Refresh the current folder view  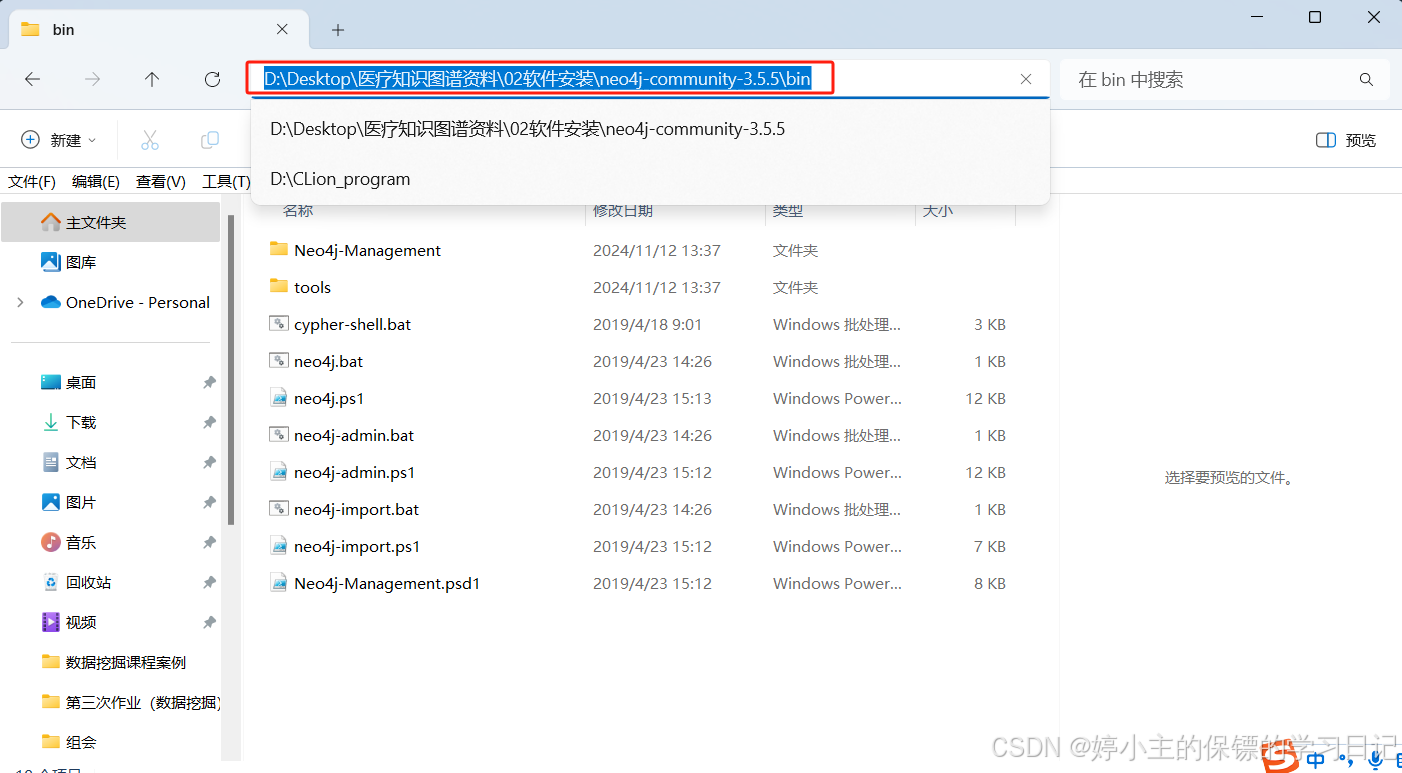pos(212,79)
